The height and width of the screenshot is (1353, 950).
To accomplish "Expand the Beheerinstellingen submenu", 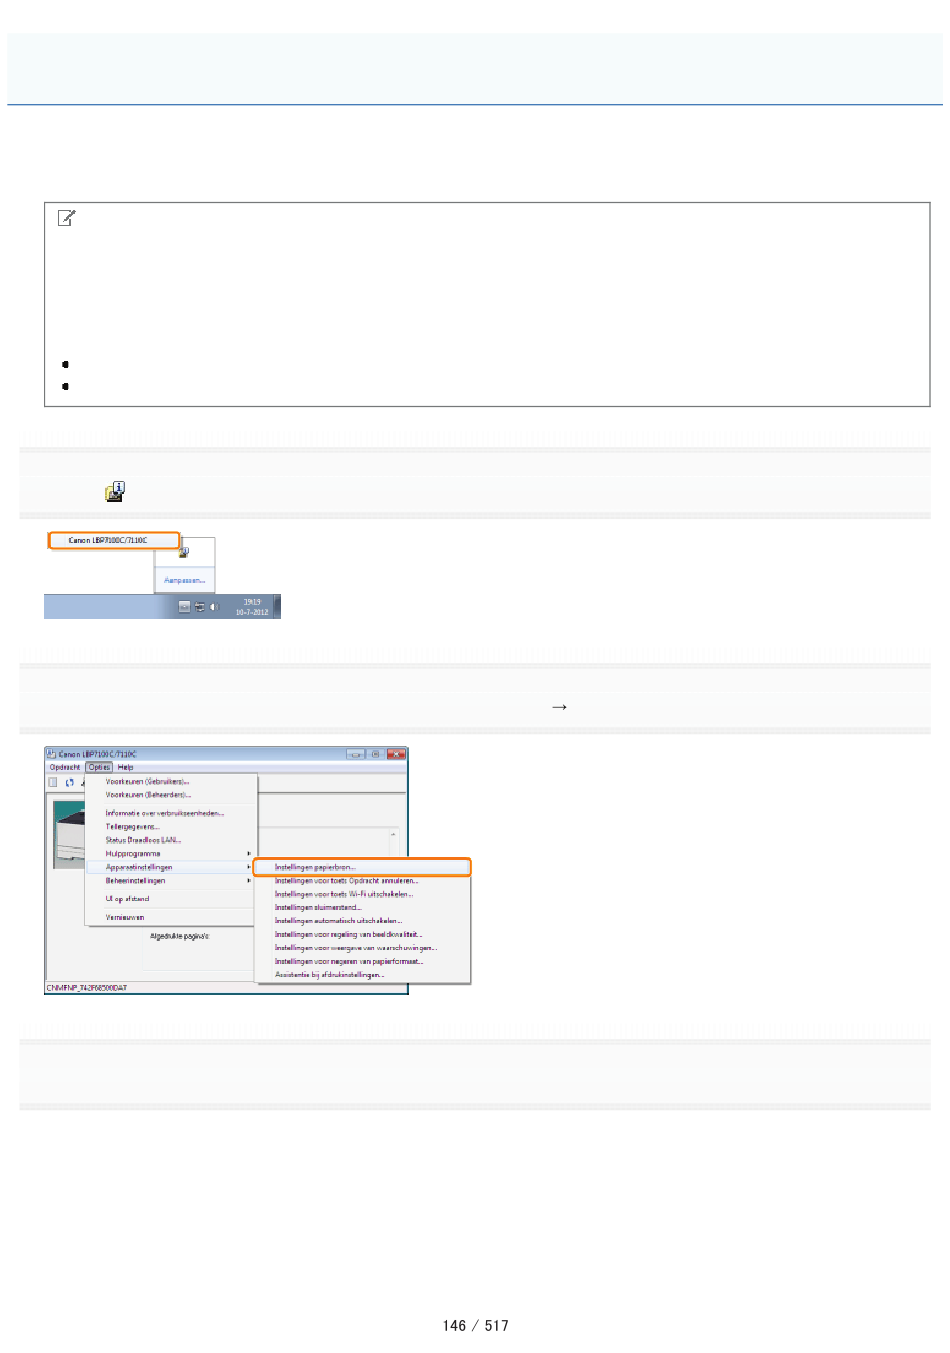I will tap(171, 881).
